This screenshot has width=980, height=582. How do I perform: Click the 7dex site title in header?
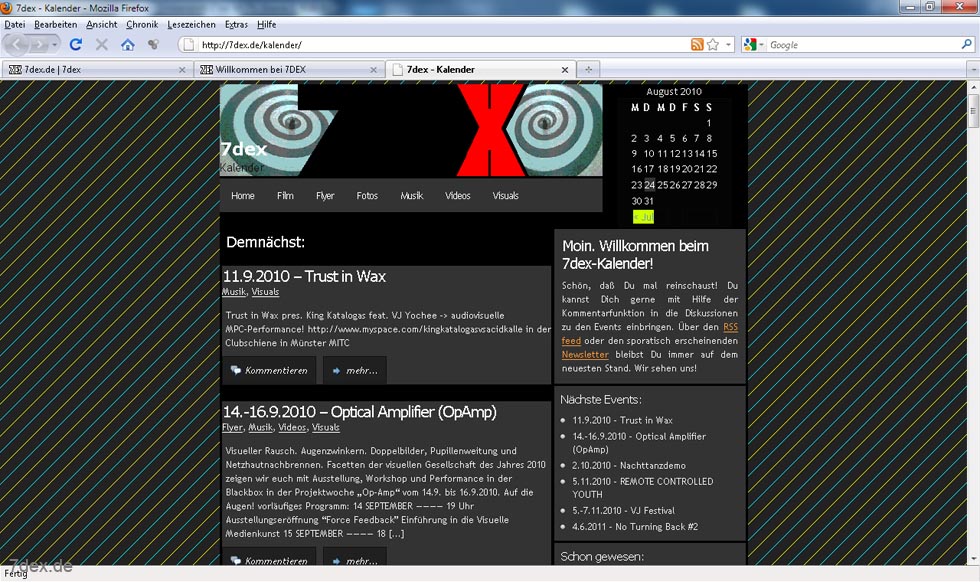[244, 149]
